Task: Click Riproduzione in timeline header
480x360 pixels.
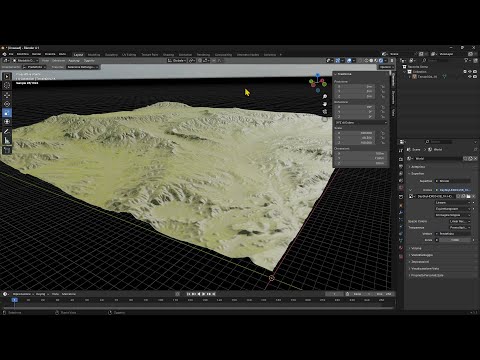Action: (23, 294)
